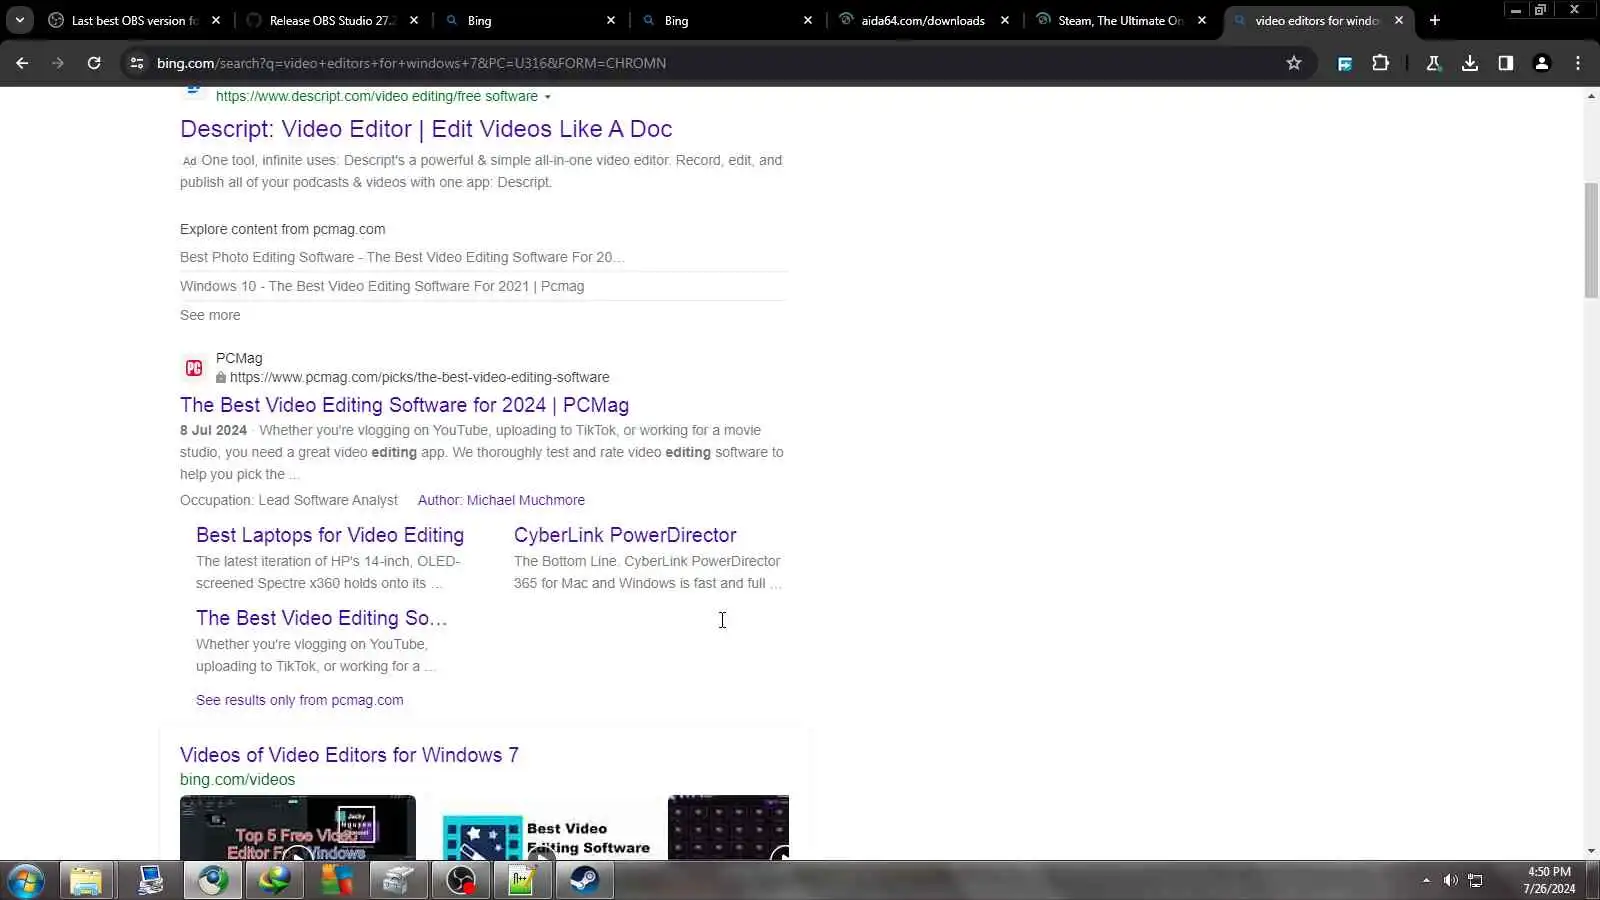Screen dimensions: 1600x900
Task: Bookmark this page with the star icon
Action: (1294, 63)
